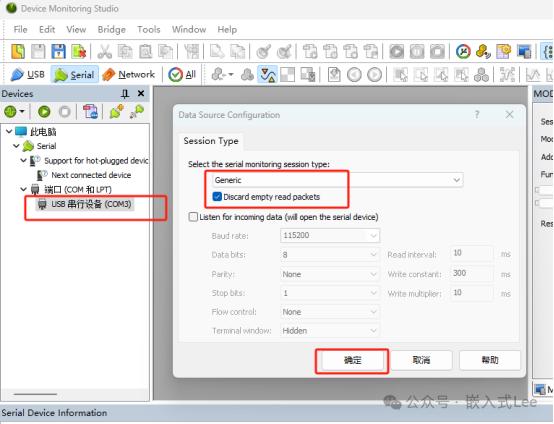
Task: Pin the Devices panel
Action: [125, 94]
